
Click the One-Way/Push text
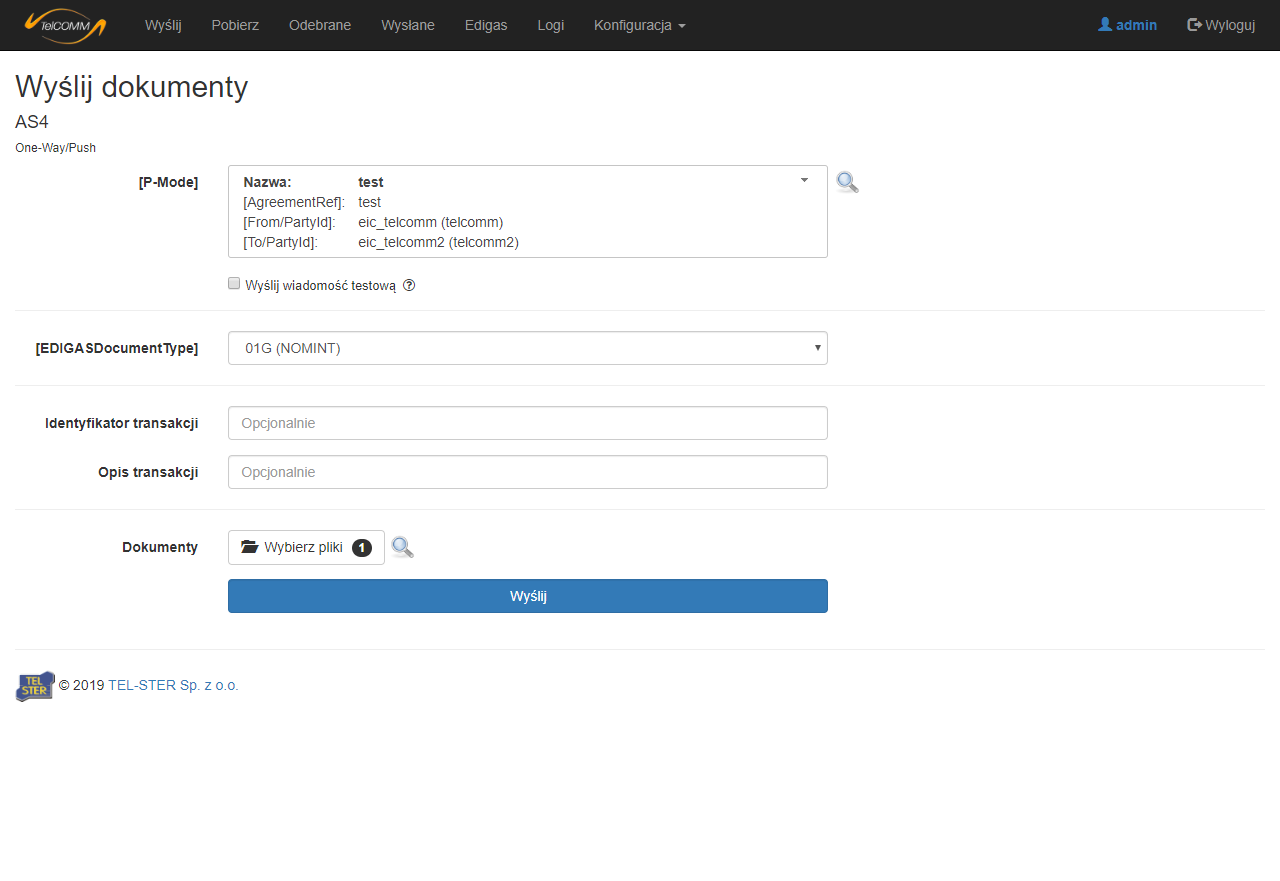point(55,148)
